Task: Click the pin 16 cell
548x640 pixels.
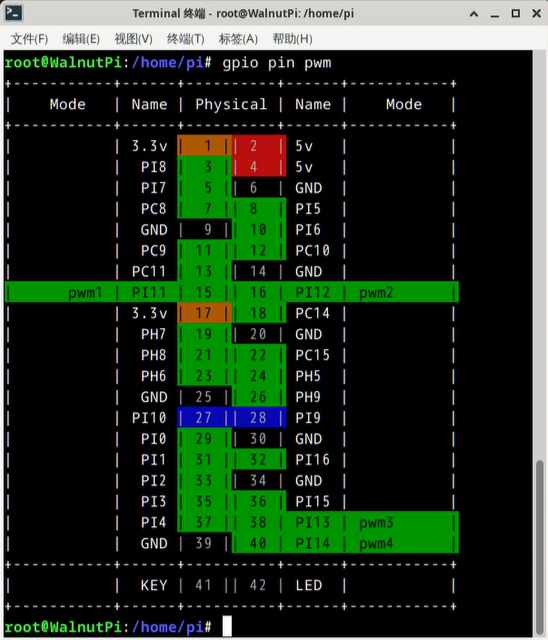Action: (x=259, y=292)
